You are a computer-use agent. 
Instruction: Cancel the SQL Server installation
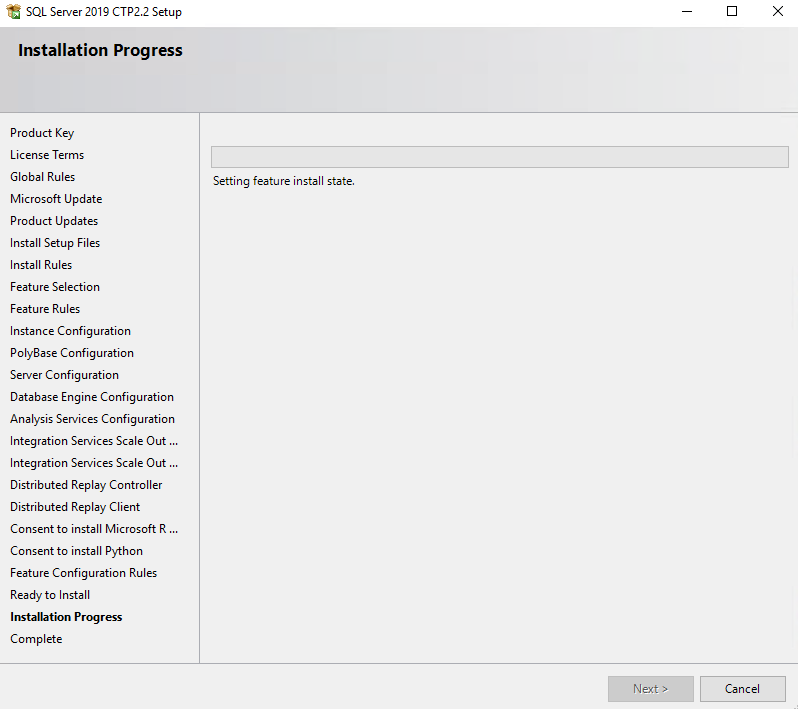point(743,689)
